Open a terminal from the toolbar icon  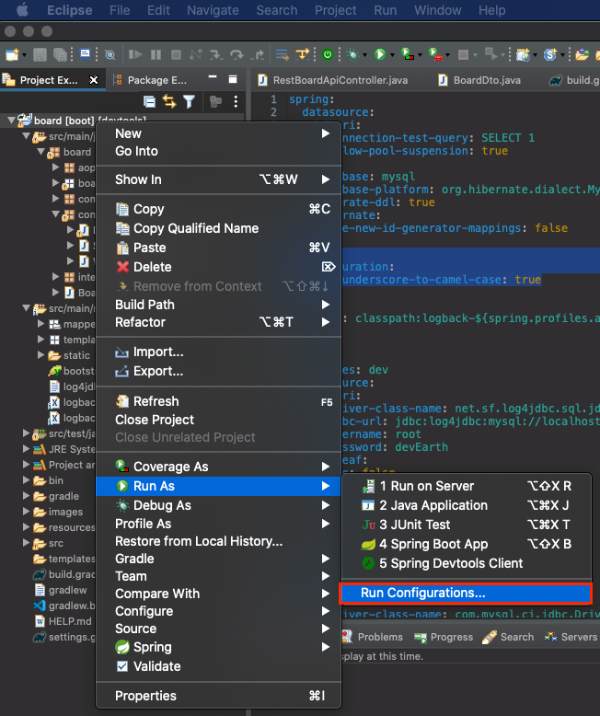click(85, 54)
